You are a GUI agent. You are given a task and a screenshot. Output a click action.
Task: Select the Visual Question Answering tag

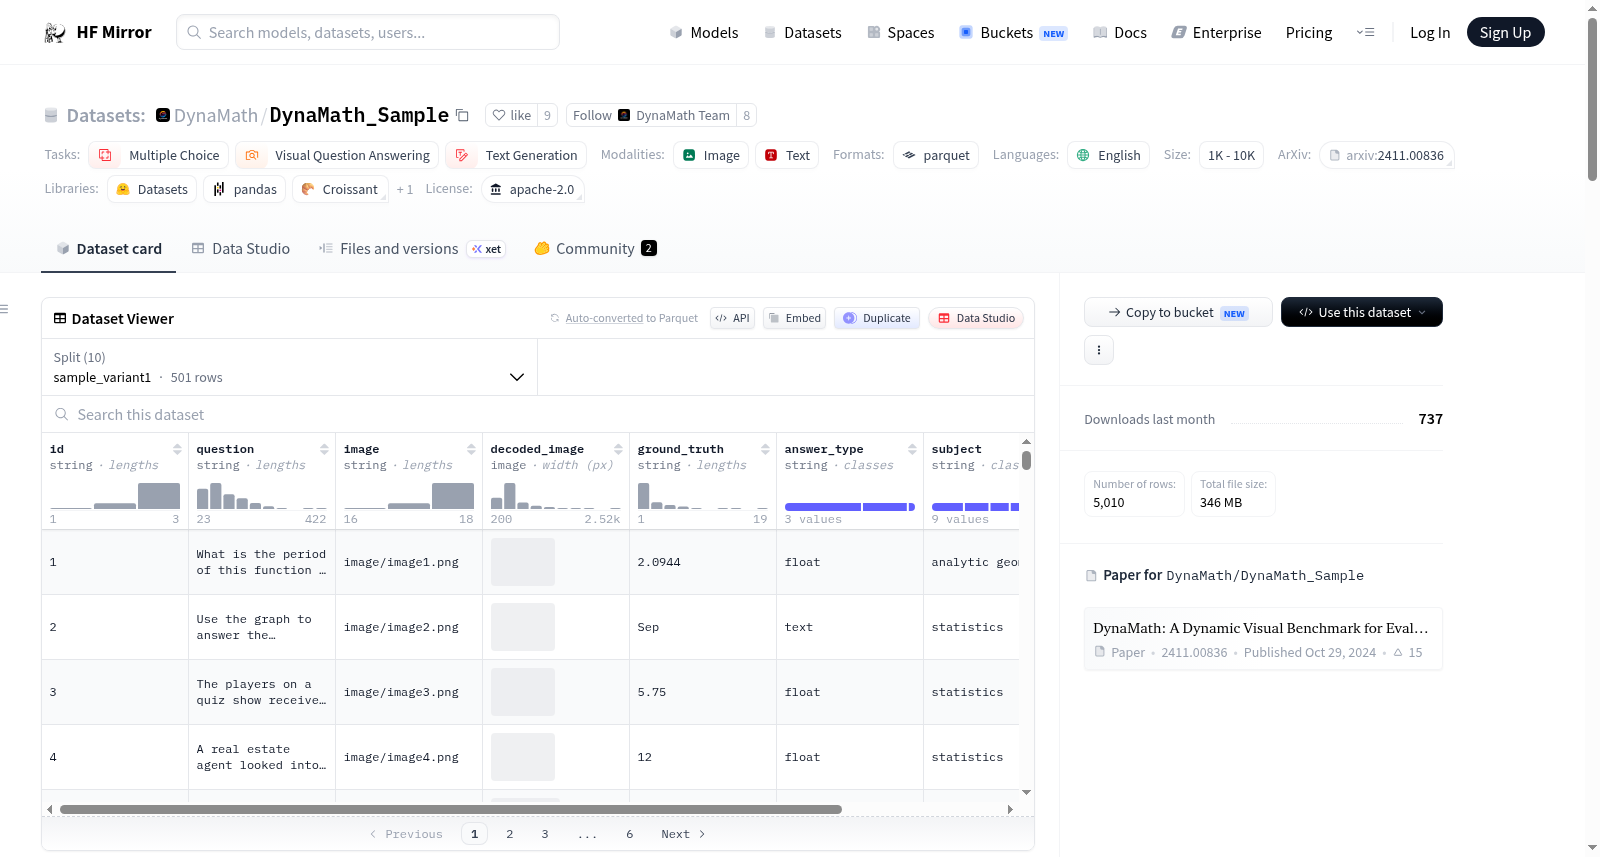click(x=337, y=155)
